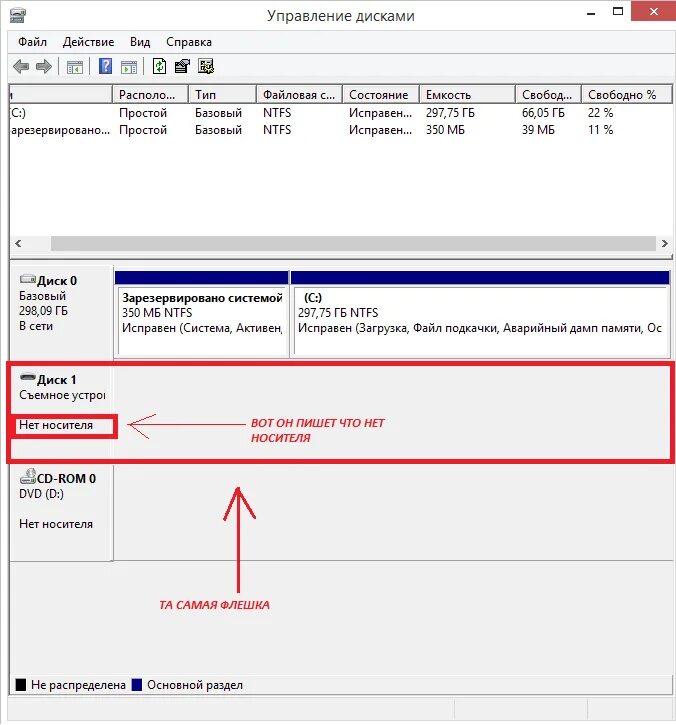The width and height of the screenshot is (676, 725).
Task: Sort by the Файловая с... column header
Action: 300,94
